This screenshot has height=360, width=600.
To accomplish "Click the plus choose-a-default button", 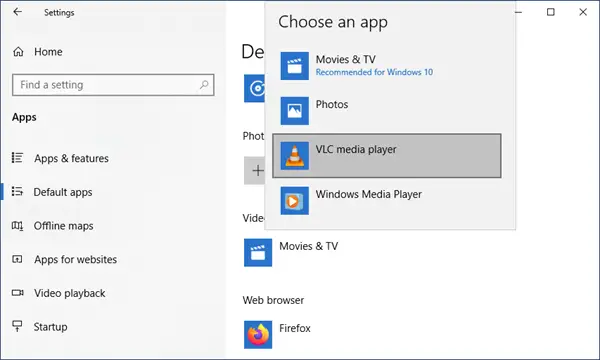I will pyautogui.click(x=255, y=170).
